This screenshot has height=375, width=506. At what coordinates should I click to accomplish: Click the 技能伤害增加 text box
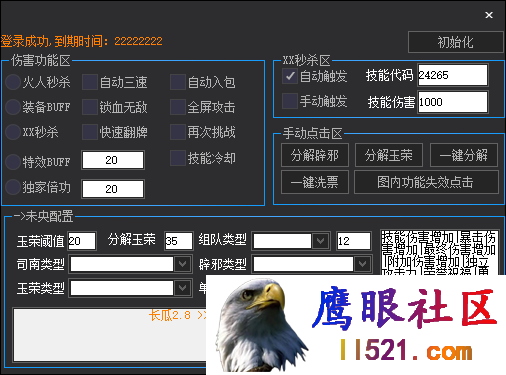(439, 253)
